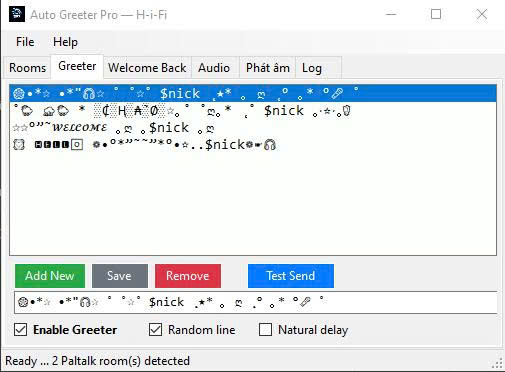This screenshot has height=372, width=505.
Task: Click the gray Save button
Action: coord(120,276)
